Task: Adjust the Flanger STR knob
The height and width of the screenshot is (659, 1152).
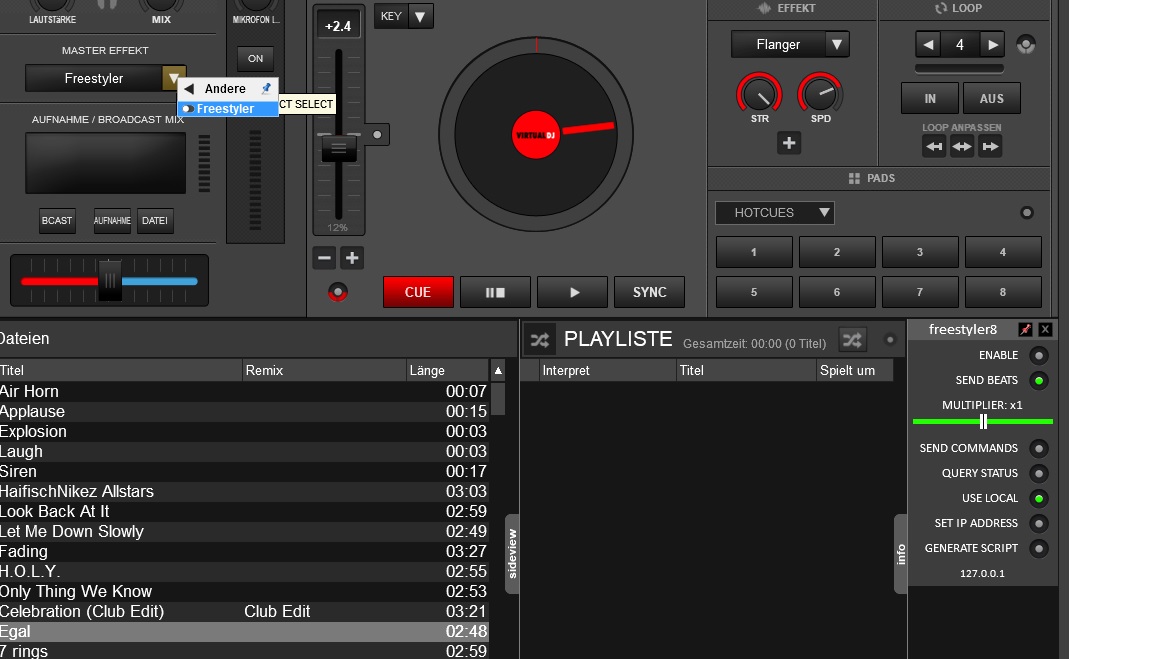Action: [760, 94]
